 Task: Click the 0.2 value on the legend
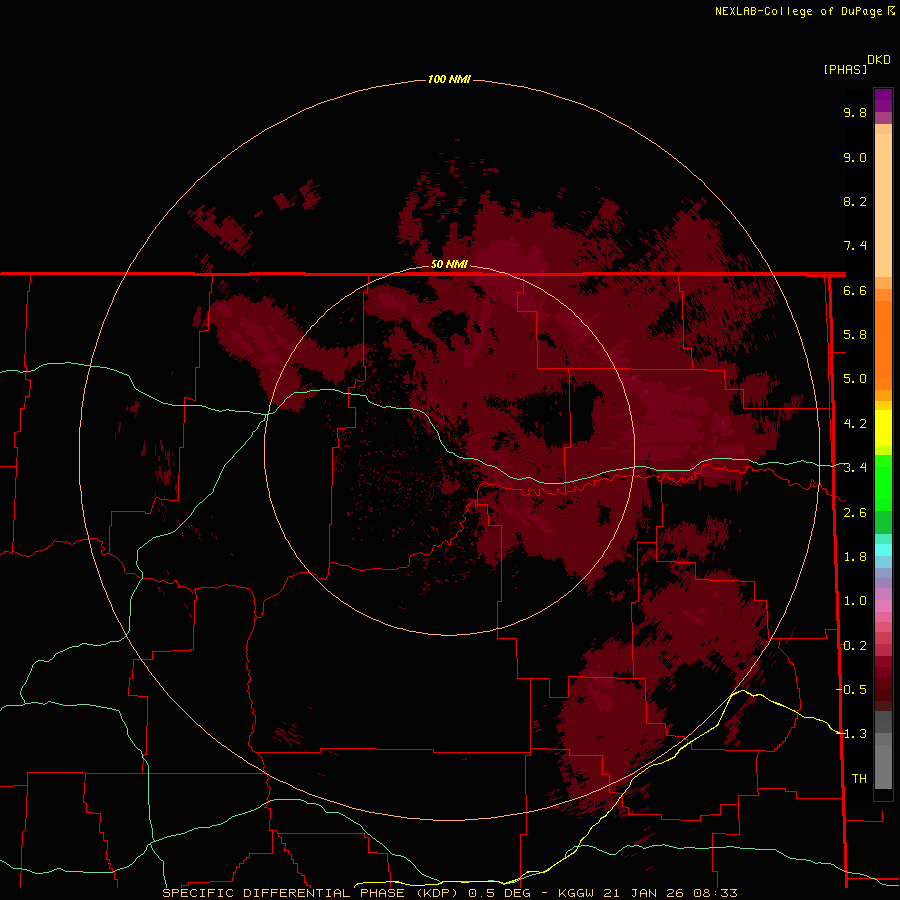[x=855, y=646]
